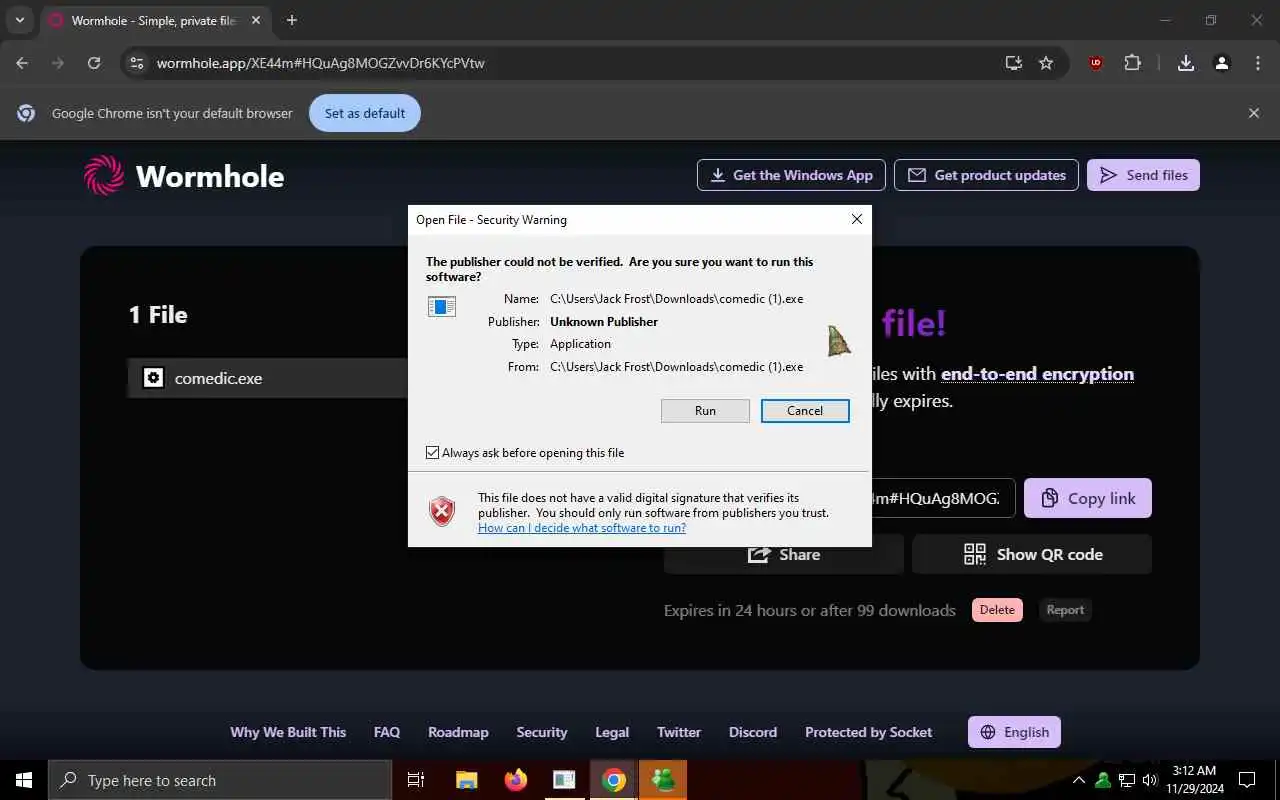This screenshot has width=1280, height=800.
Task: Click the Run button in security warning
Action: click(x=705, y=411)
